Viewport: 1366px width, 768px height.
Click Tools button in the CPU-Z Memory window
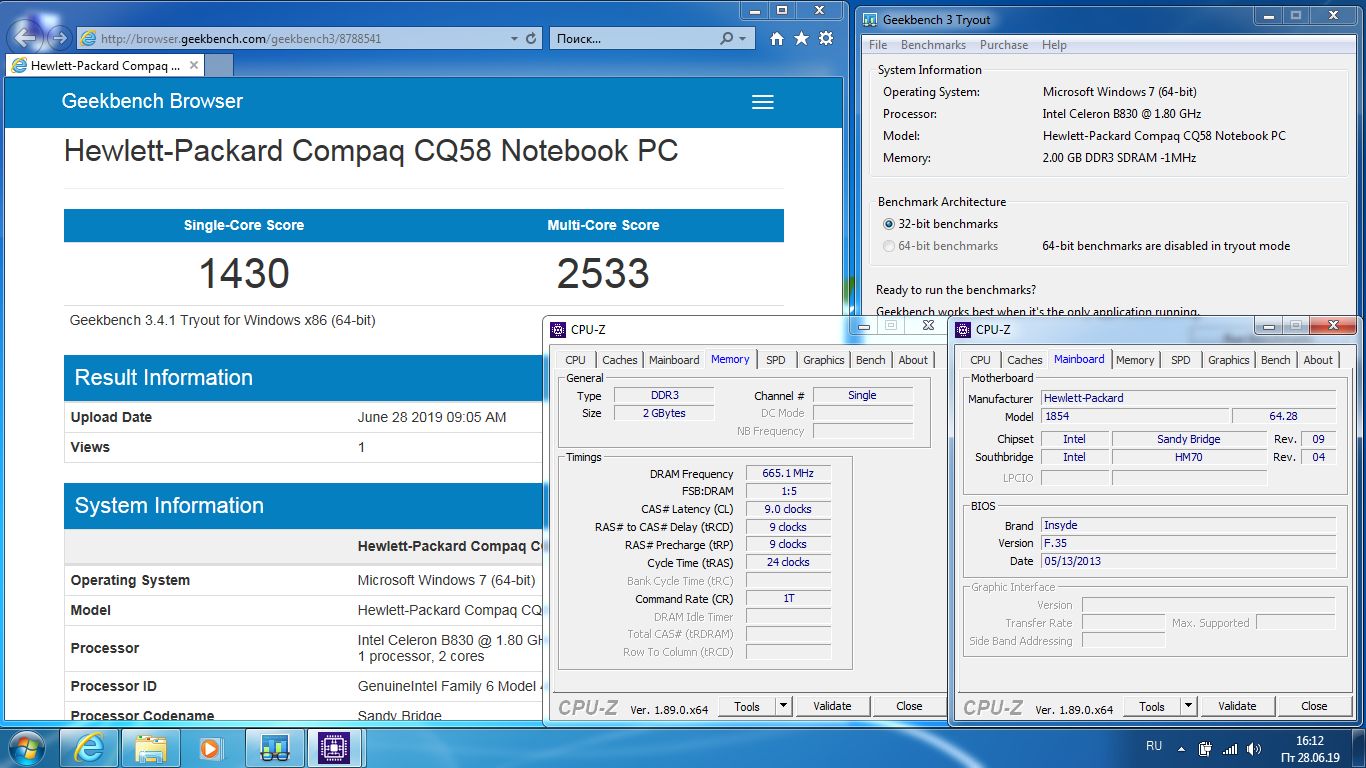[x=747, y=706]
